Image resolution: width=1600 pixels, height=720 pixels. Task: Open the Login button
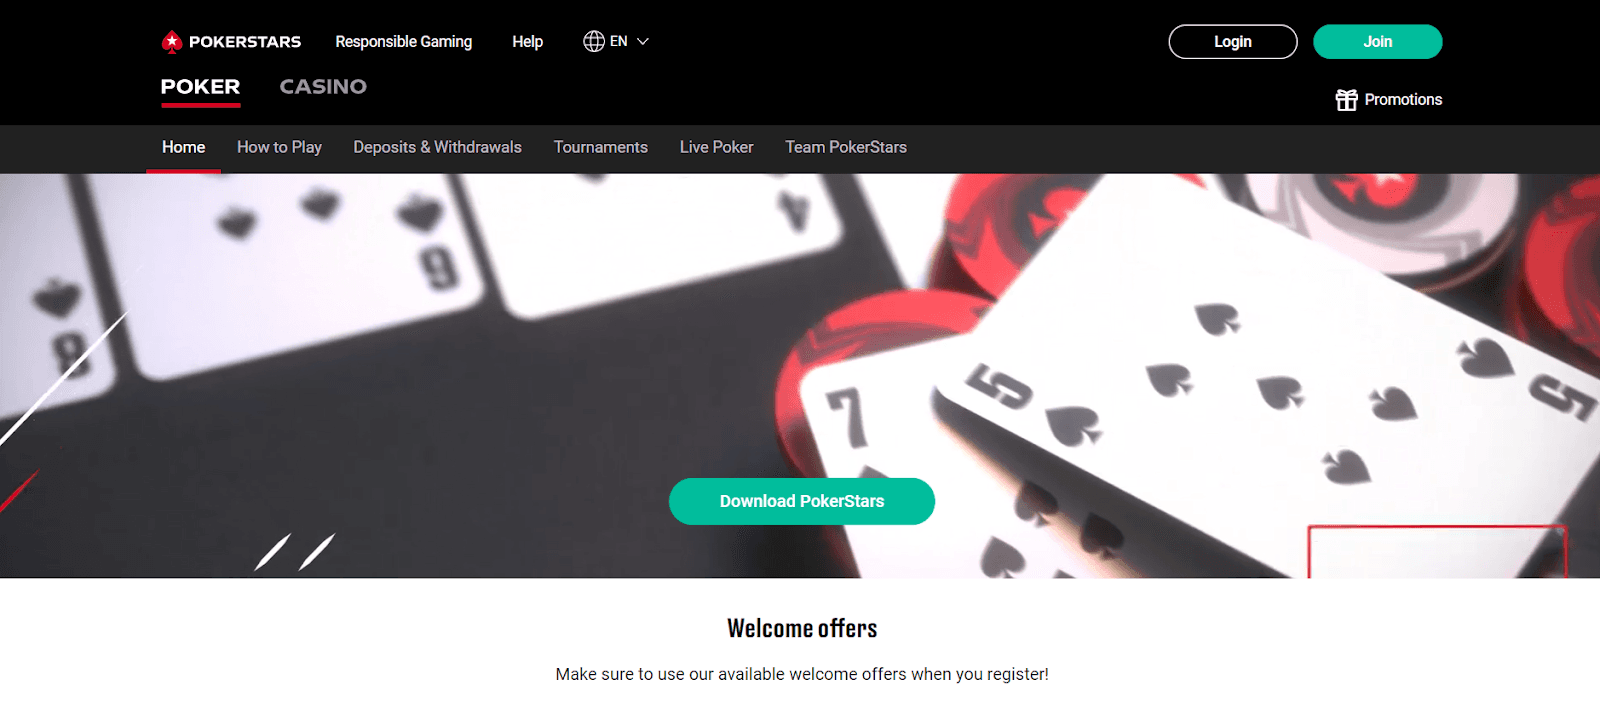(x=1233, y=42)
